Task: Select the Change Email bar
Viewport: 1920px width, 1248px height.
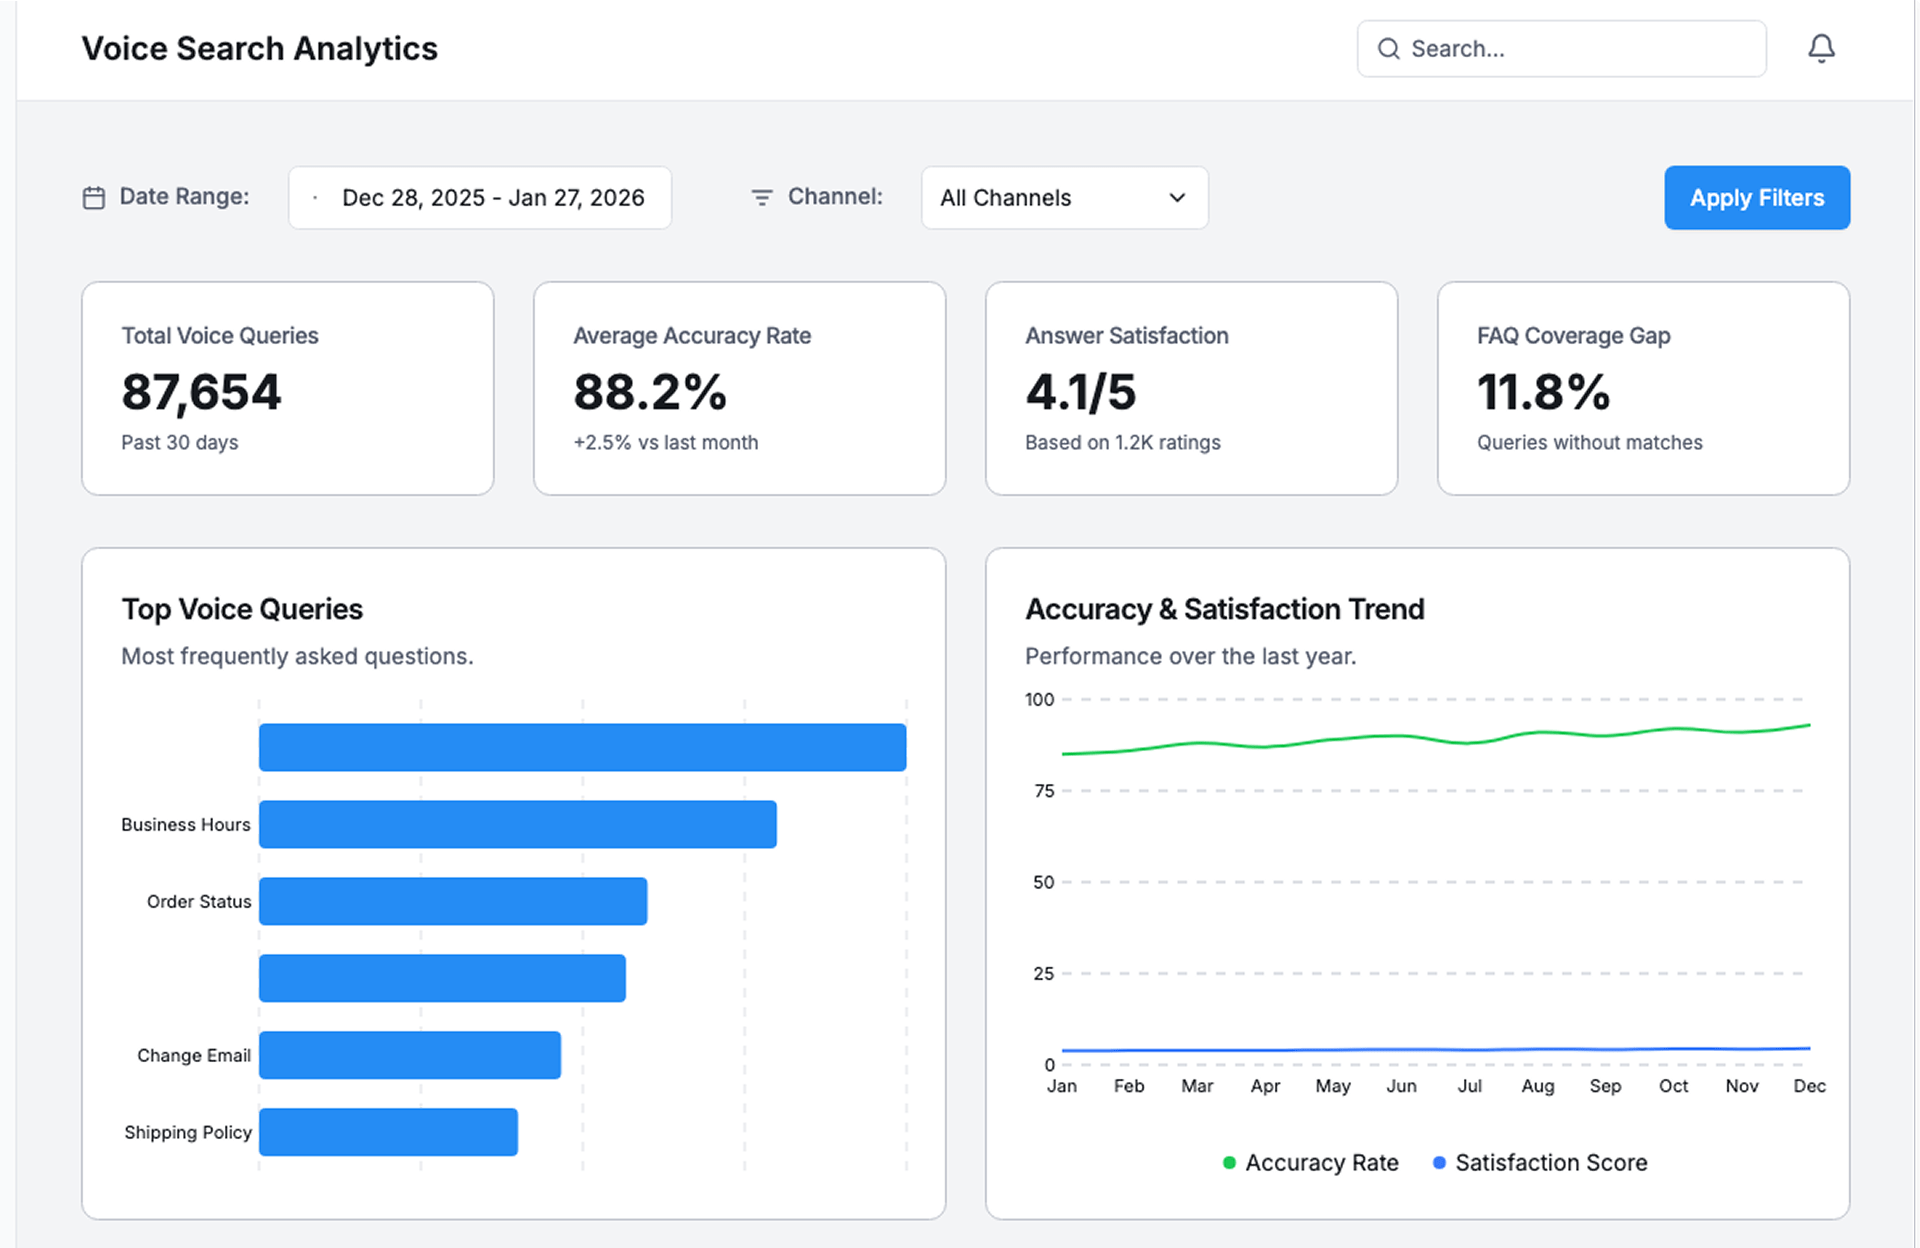Action: pos(409,1055)
